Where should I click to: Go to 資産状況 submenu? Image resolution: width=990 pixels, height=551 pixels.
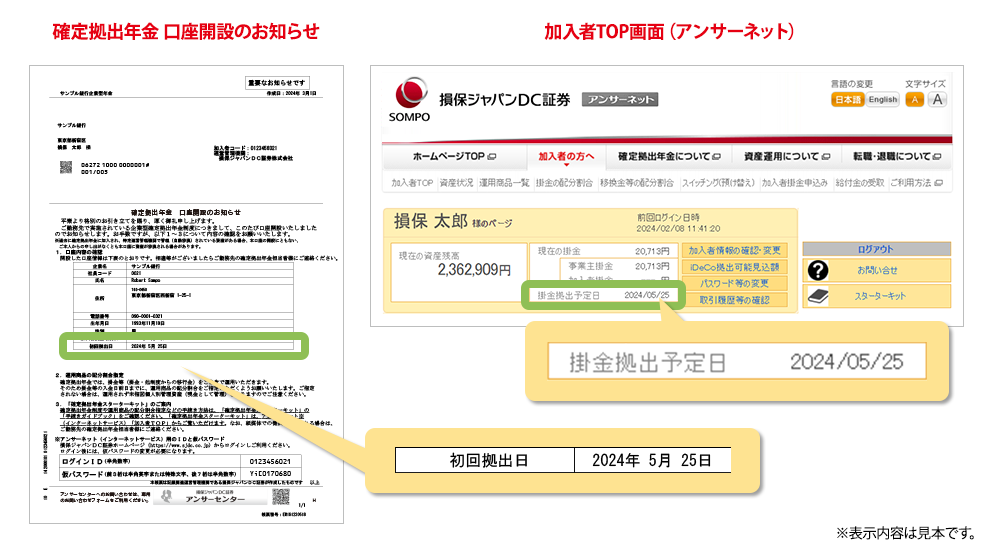[x=456, y=183]
